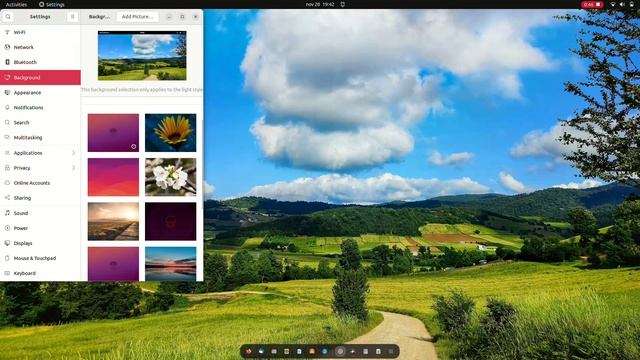Click the Bluetooth icon in sidebar

coord(7,62)
